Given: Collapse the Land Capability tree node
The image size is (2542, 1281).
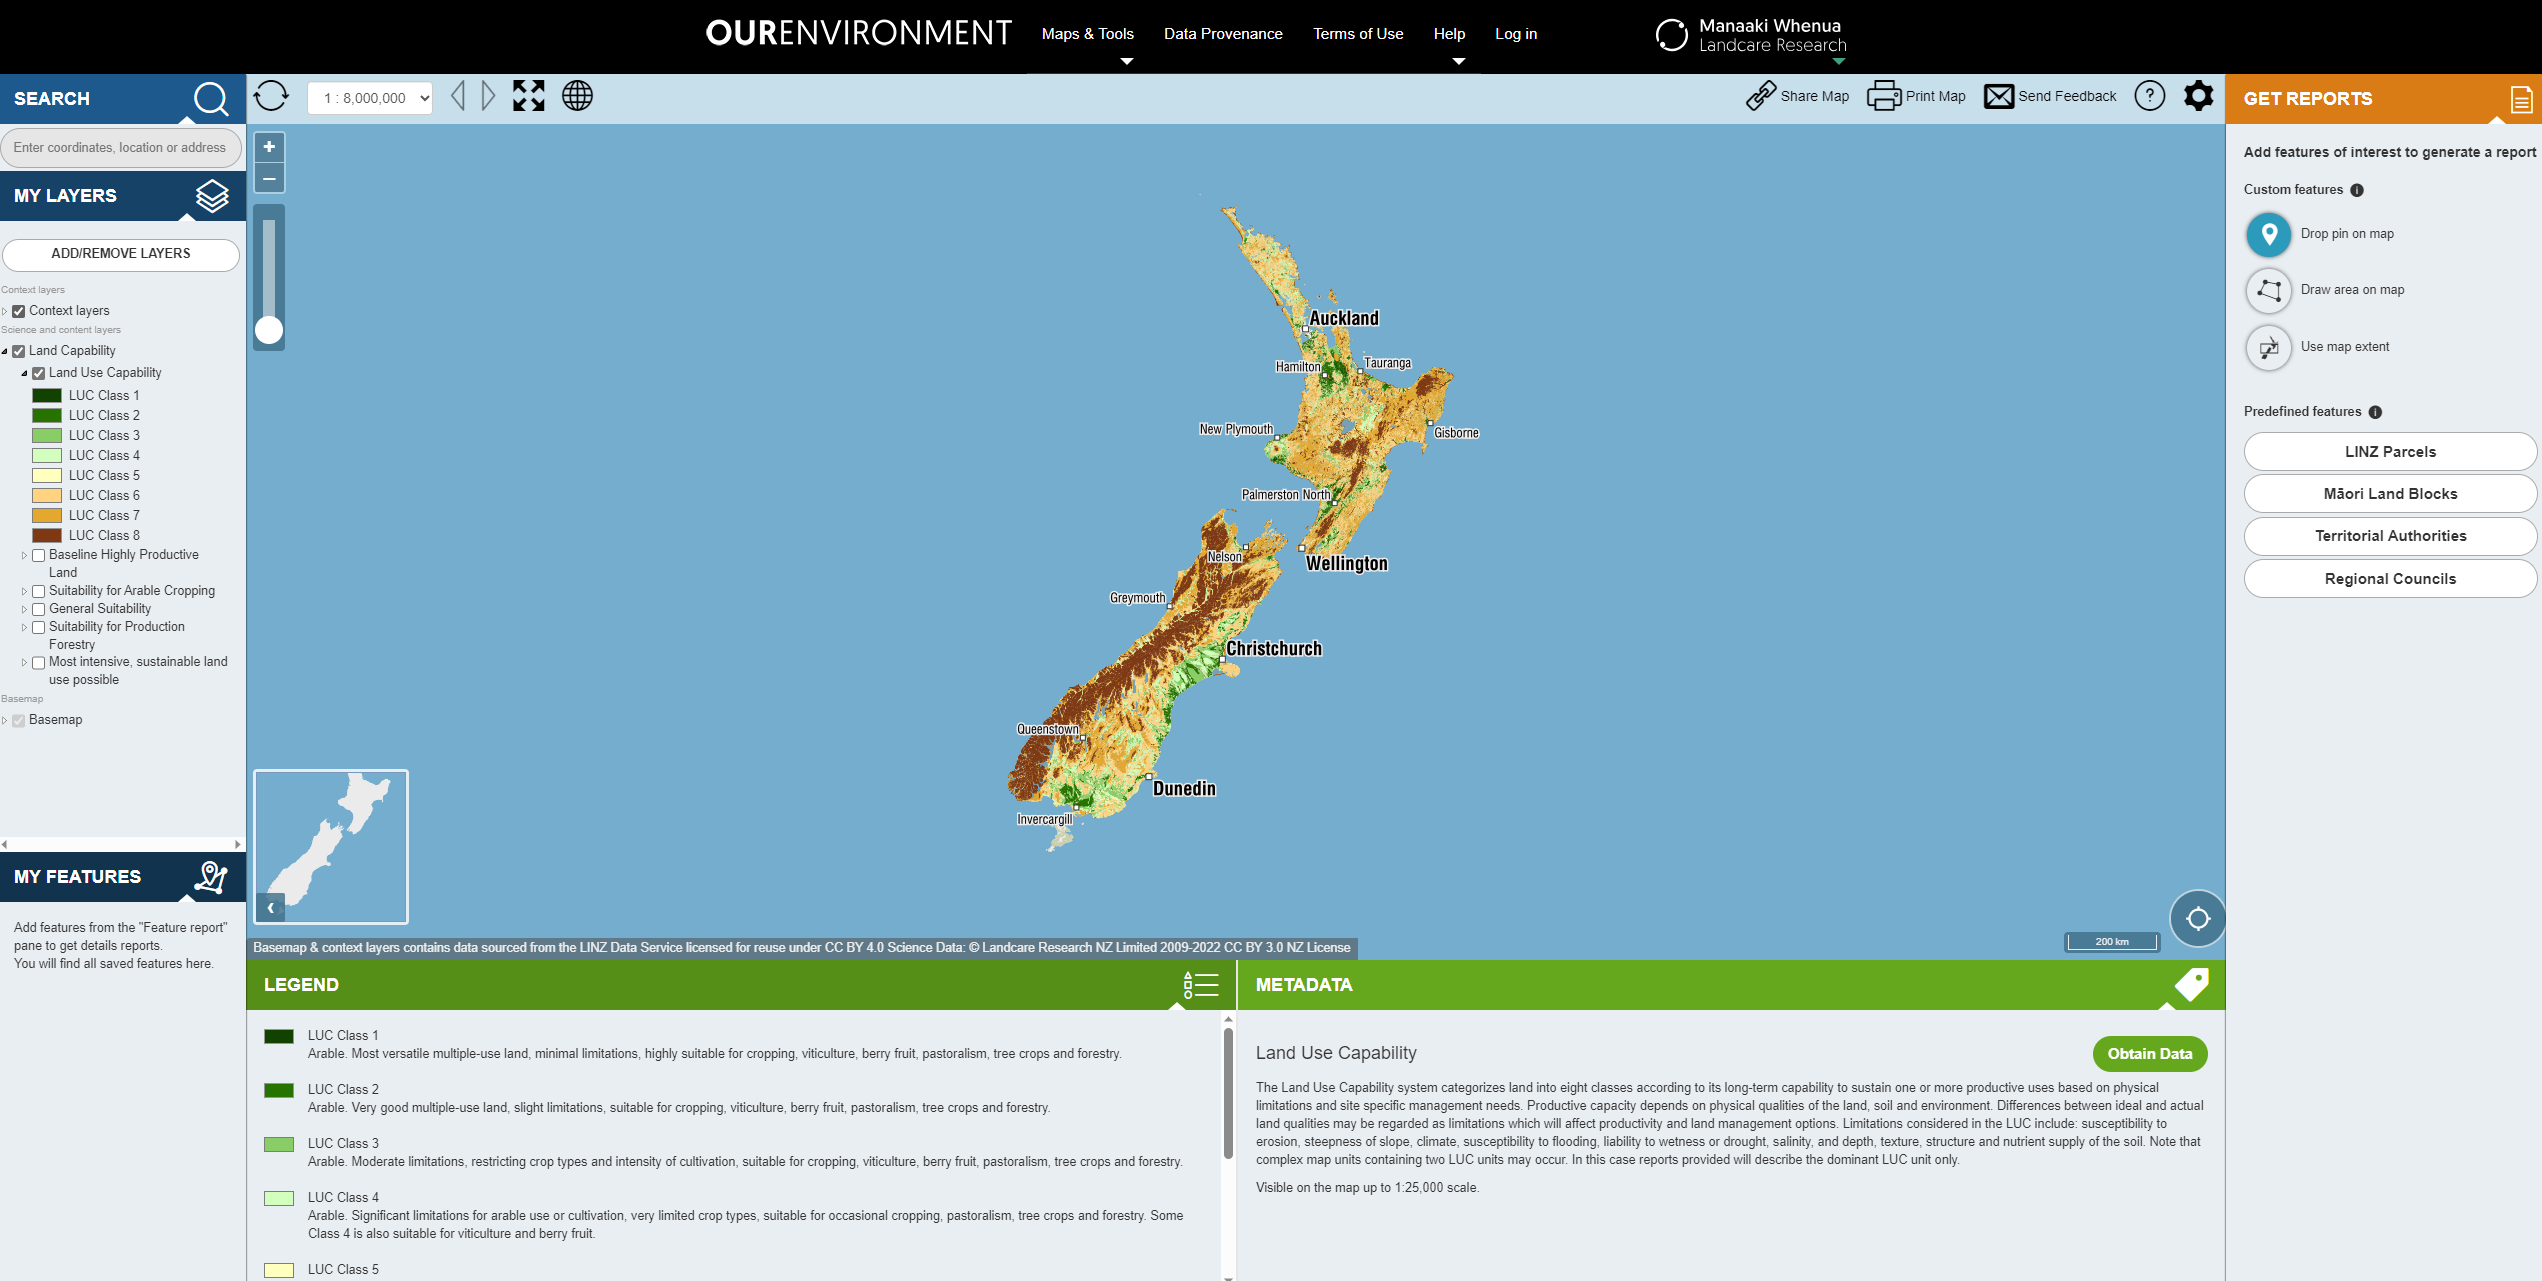Looking at the screenshot, I should pos(5,351).
